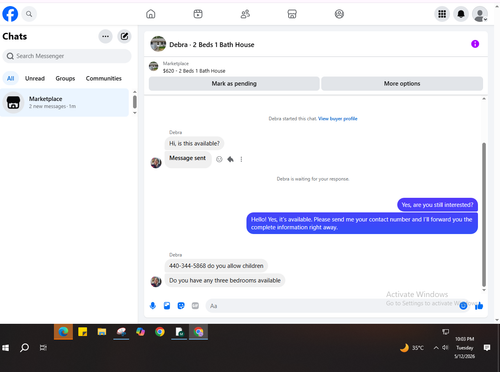Open the purple conversation information icon
This screenshot has width=500, height=372.
(x=475, y=44)
